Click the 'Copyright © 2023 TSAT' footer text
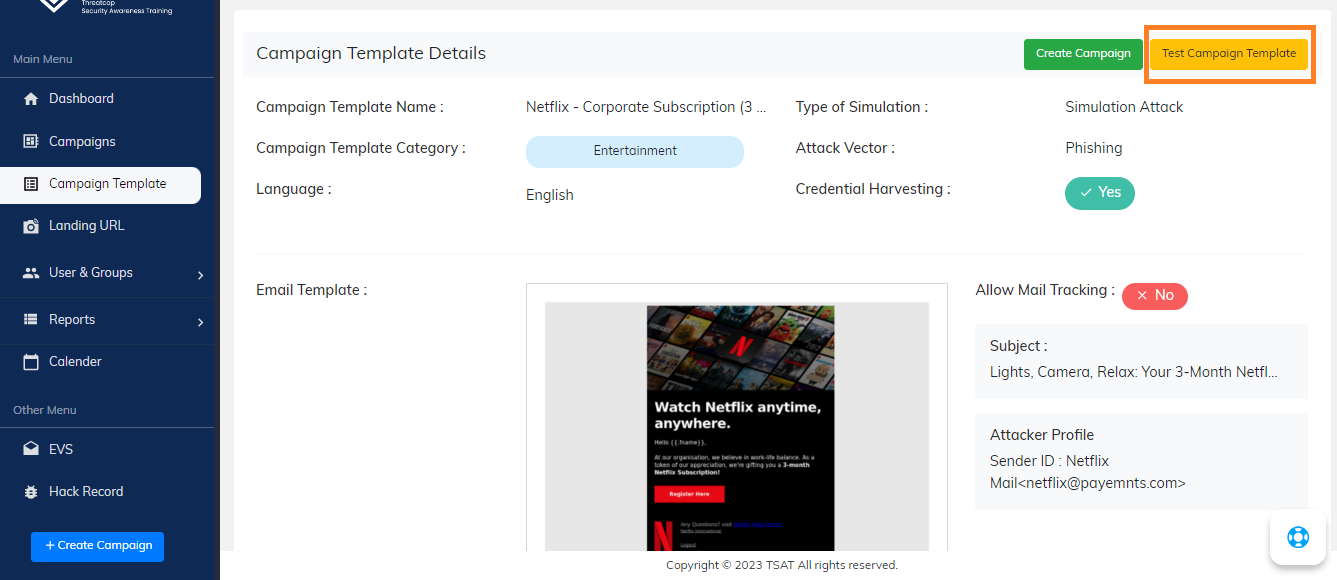 [782, 566]
